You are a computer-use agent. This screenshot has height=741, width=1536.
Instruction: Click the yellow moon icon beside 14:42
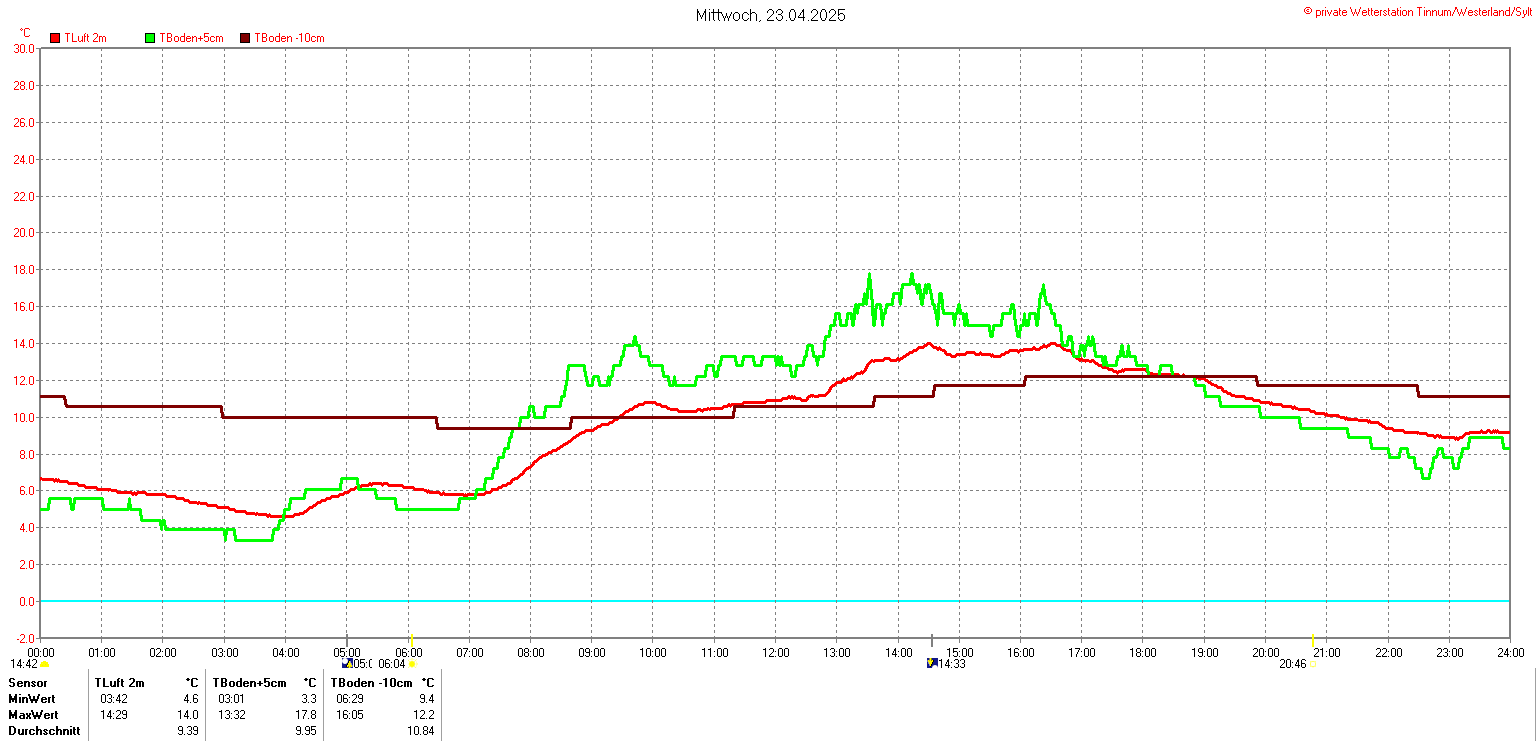coord(45,664)
